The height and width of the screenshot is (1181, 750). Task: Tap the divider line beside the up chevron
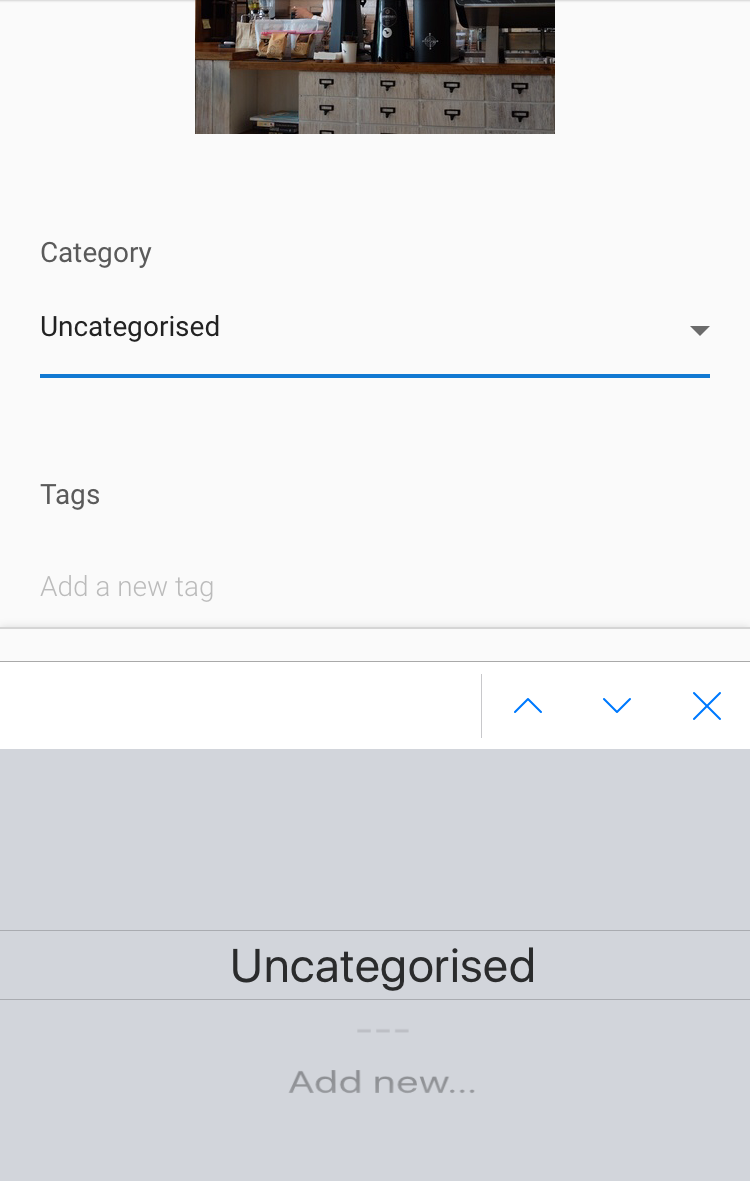(x=481, y=706)
